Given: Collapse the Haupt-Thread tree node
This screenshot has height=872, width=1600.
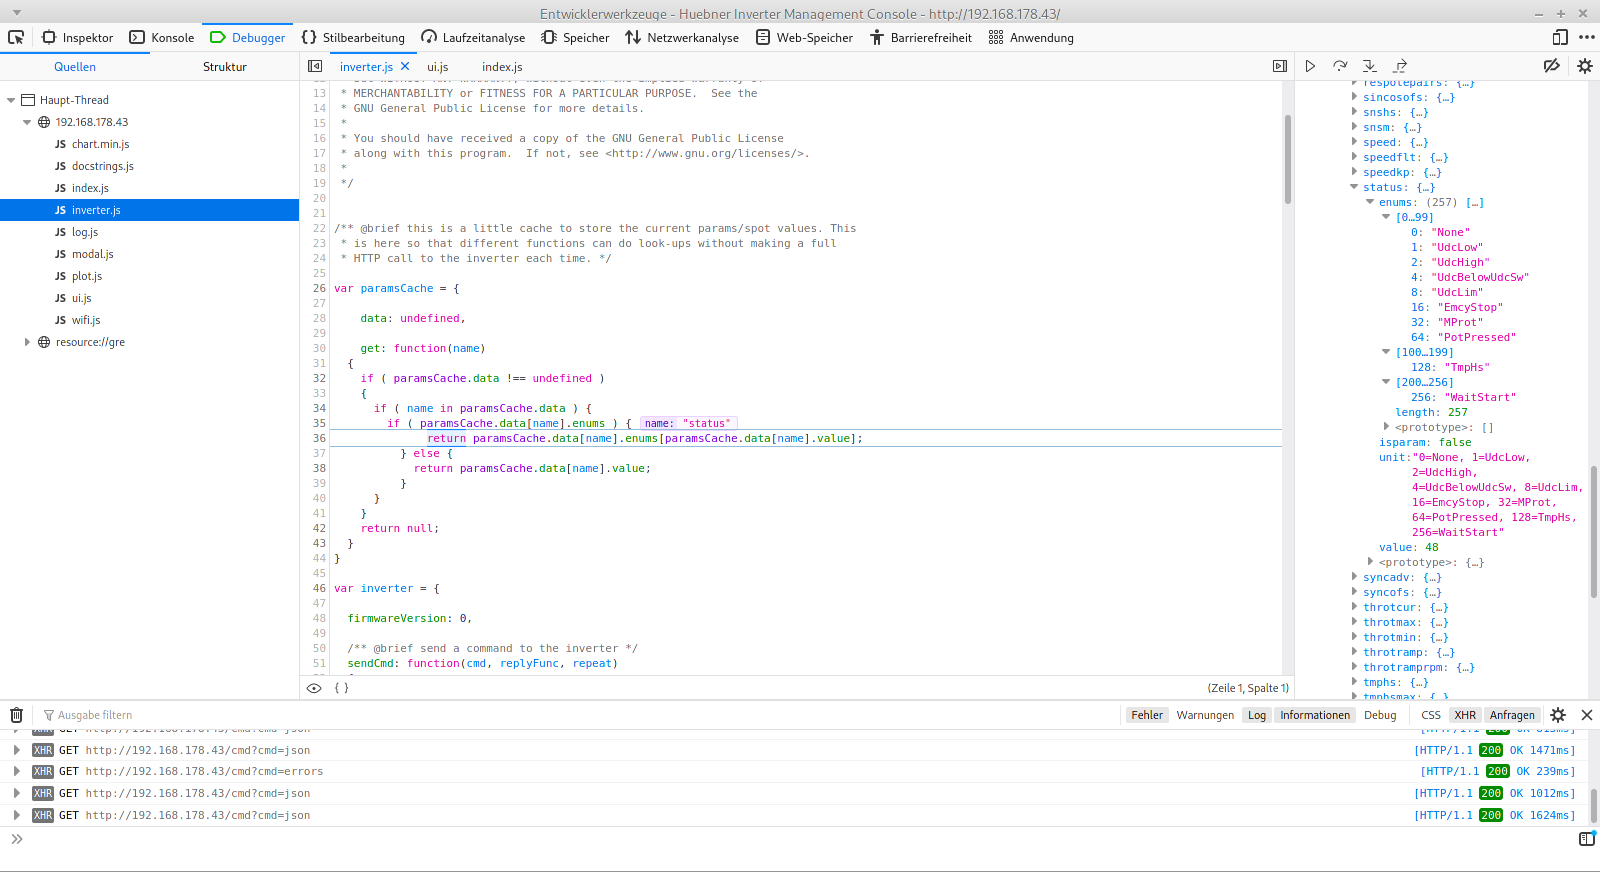Looking at the screenshot, I should [12, 100].
